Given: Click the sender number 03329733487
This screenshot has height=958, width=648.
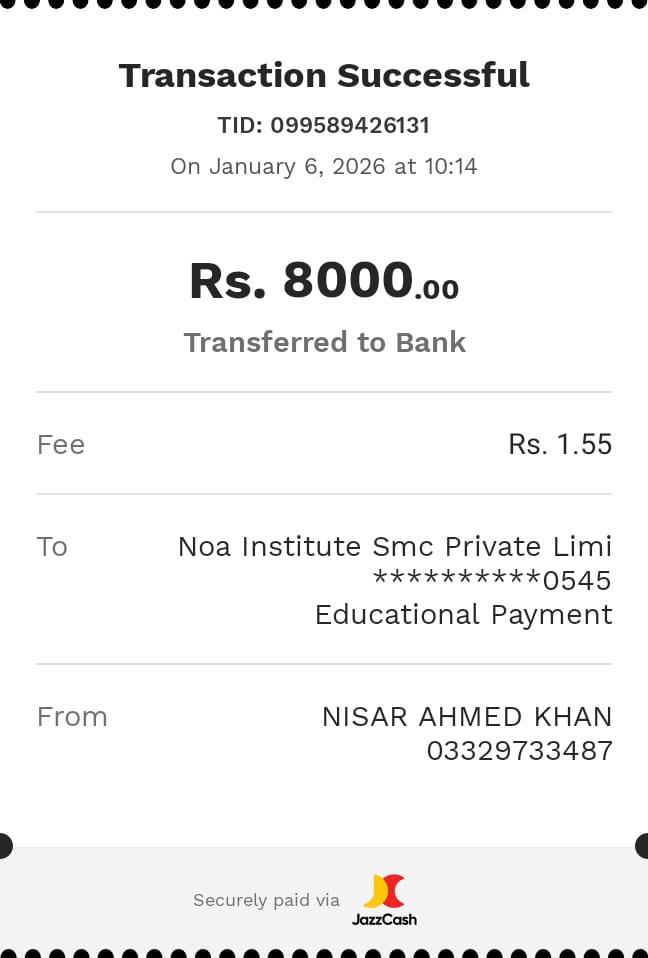Looking at the screenshot, I should [x=519, y=751].
